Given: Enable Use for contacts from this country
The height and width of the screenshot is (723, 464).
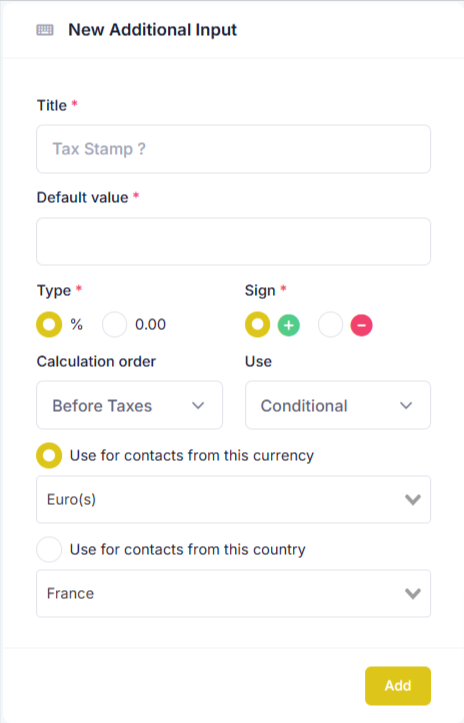Looking at the screenshot, I should tap(49, 549).
